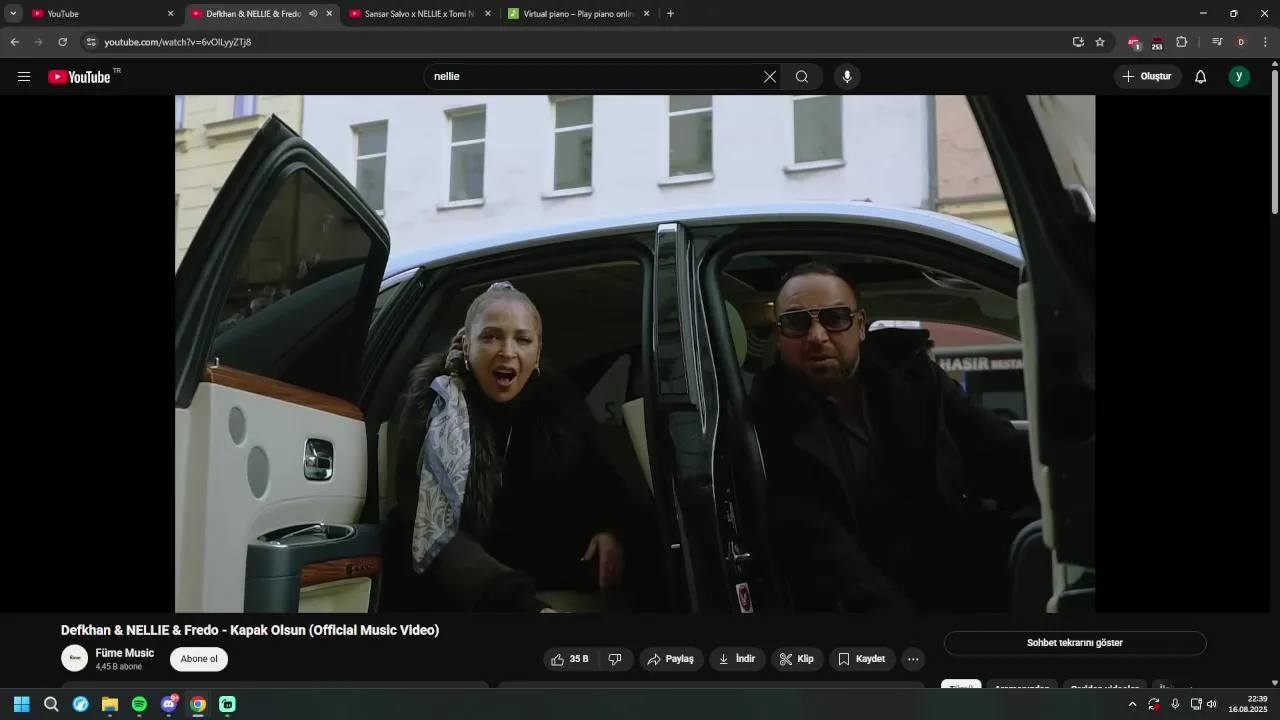Click Sohbet tekrarını göster button
The height and width of the screenshot is (720, 1280).
pos(1075,643)
